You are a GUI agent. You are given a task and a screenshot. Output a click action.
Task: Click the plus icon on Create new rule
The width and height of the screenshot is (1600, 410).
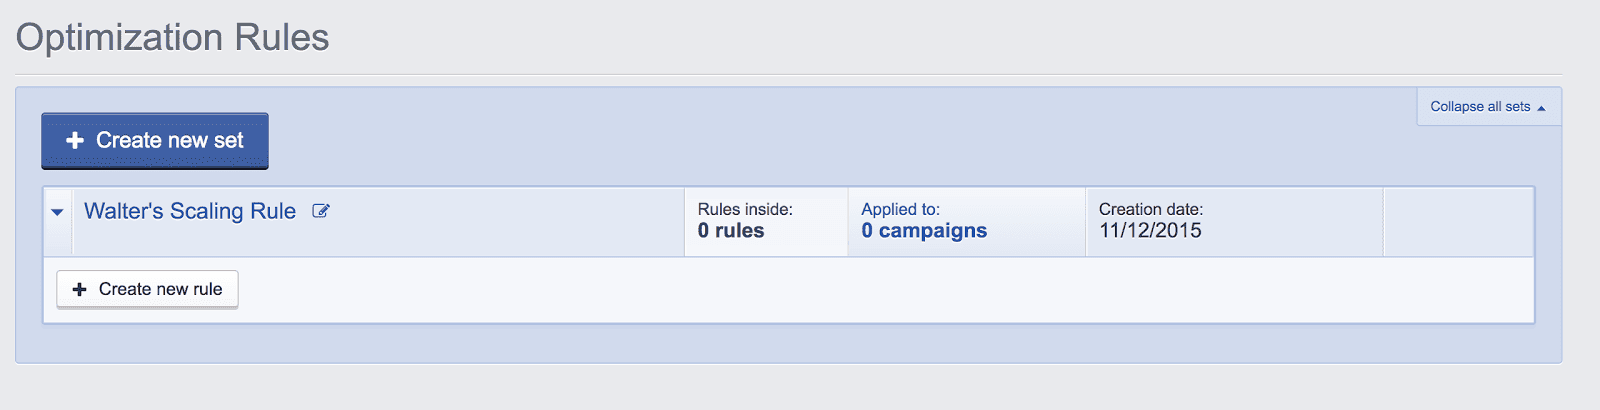pyautogui.click(x=80, y=289)
